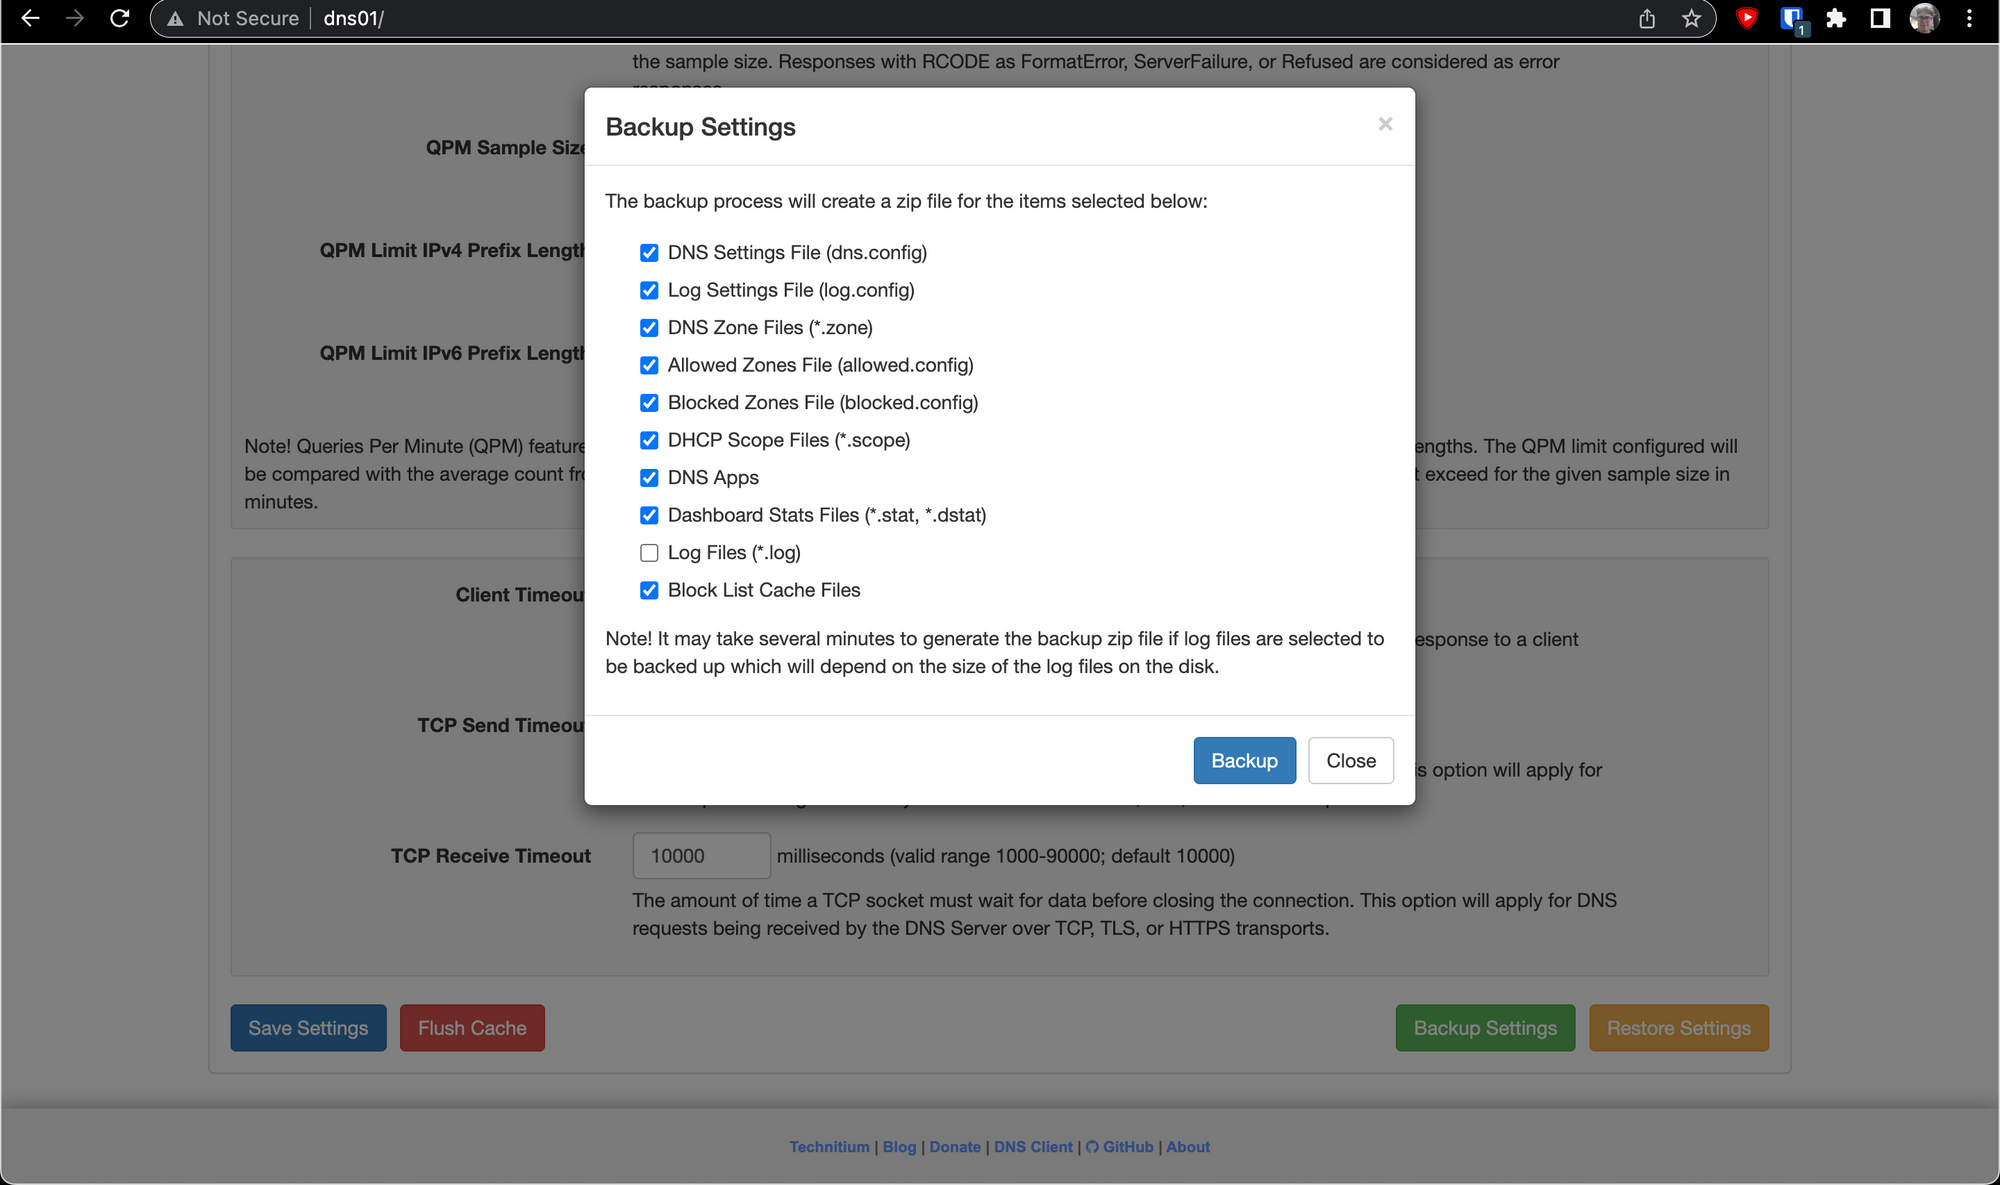Uncheck Blocked Zones File (blocked.config)
The width and height of the screenshot is (2000, 1185).
point(649,403)
